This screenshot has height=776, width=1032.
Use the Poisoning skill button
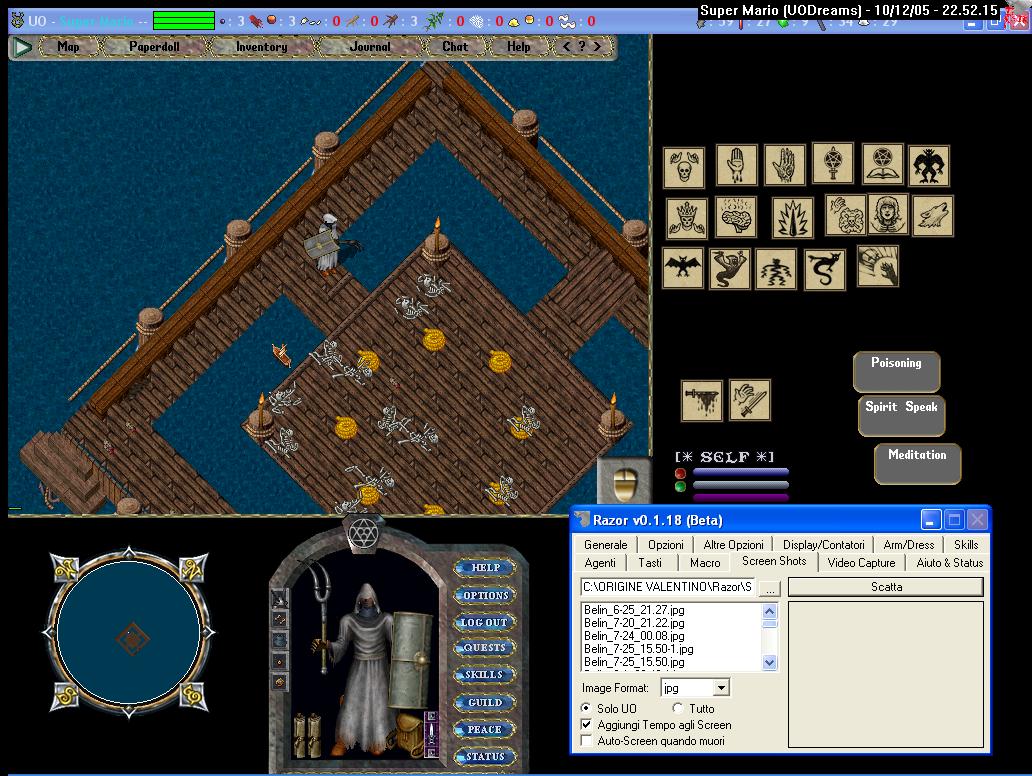pyautogui.click(x=896, y=372)
